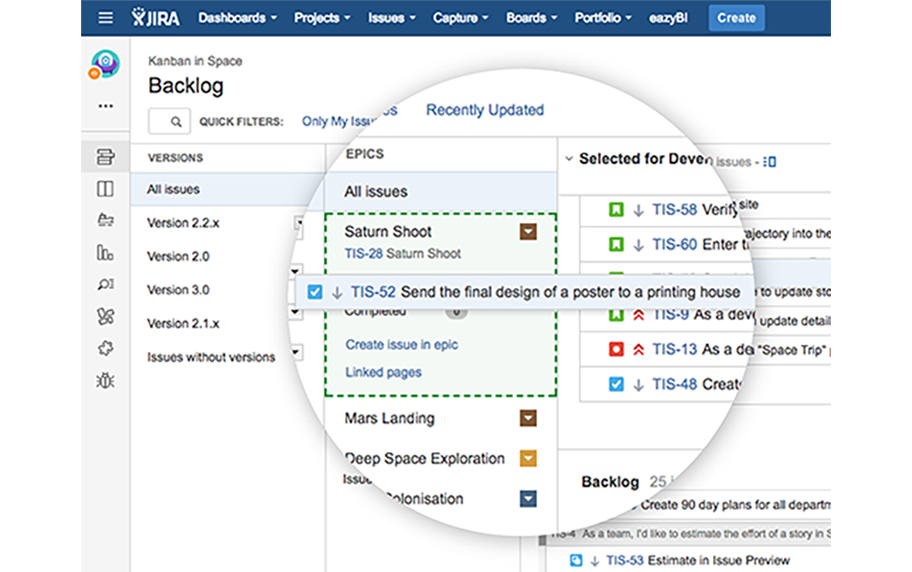Open the Reports chart icon in sidebar
This screenshot has width=912, height=572.
click(x=105, y=252)
